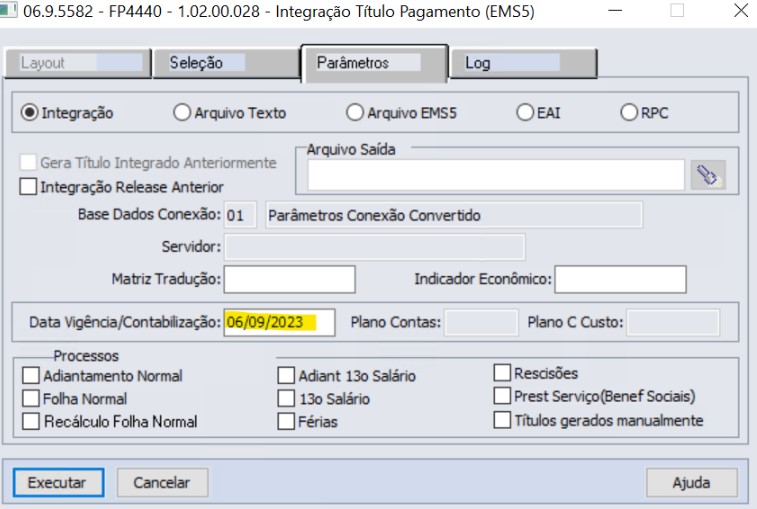The width and height of the screenshot is (757, 509).
Task: Open the Seleção tab
Action: [x=226, y=63]
